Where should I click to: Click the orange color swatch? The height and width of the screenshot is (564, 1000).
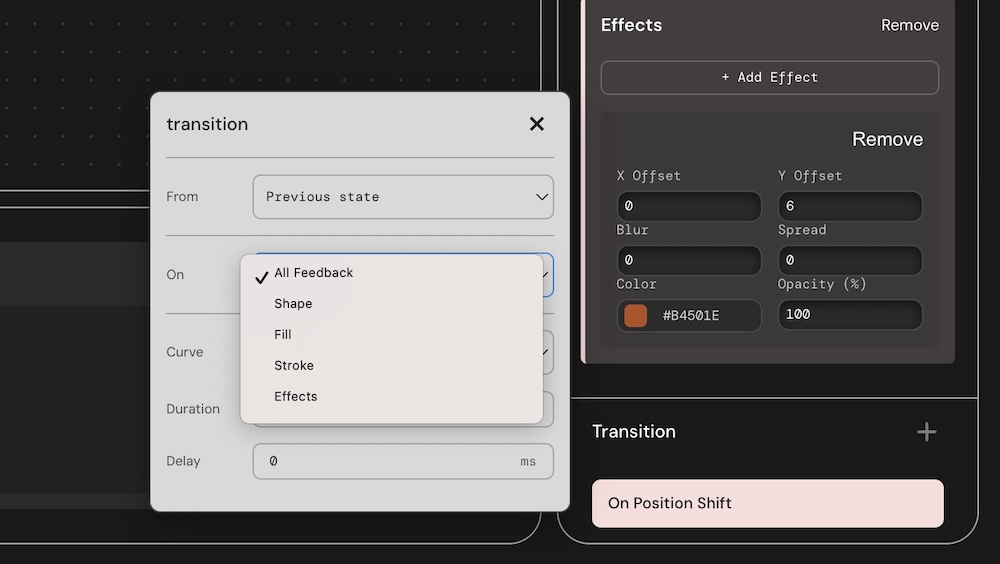point(635,316)
